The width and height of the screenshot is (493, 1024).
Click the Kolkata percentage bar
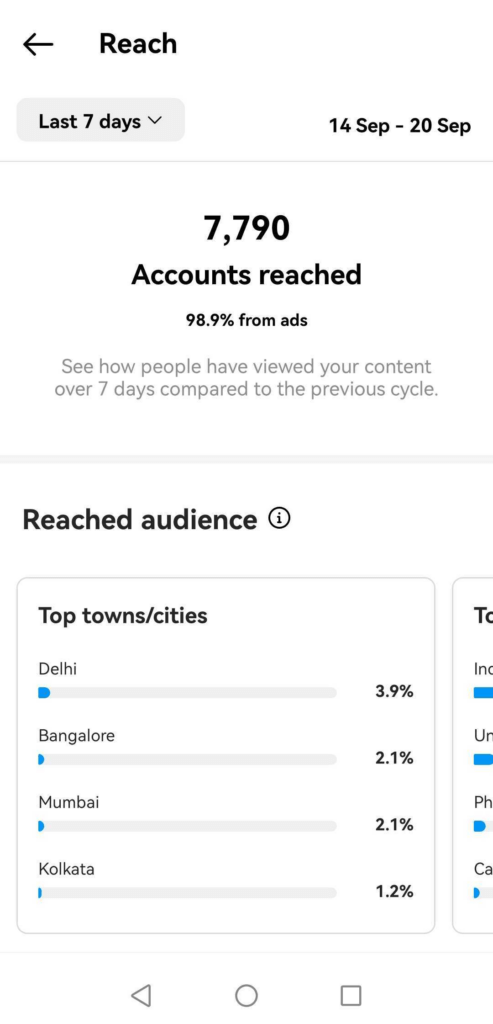point(187,893)
